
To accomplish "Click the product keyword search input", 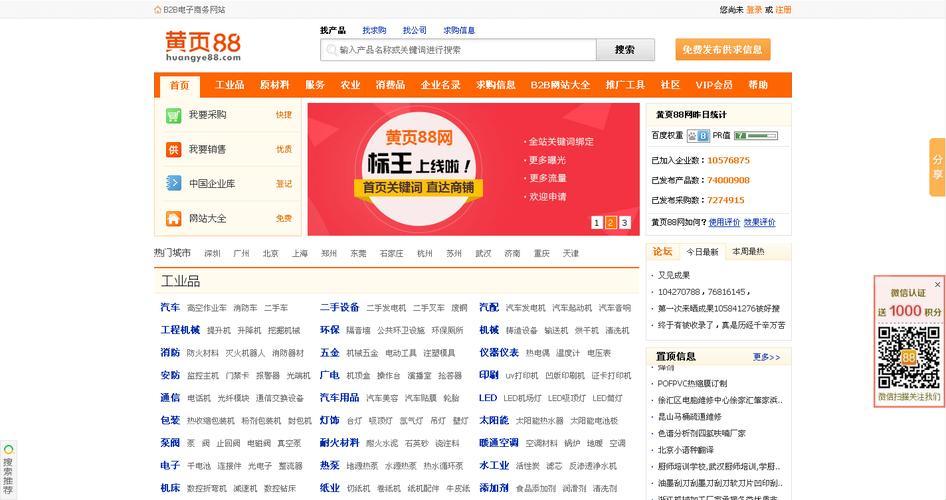I will (459, 50).
